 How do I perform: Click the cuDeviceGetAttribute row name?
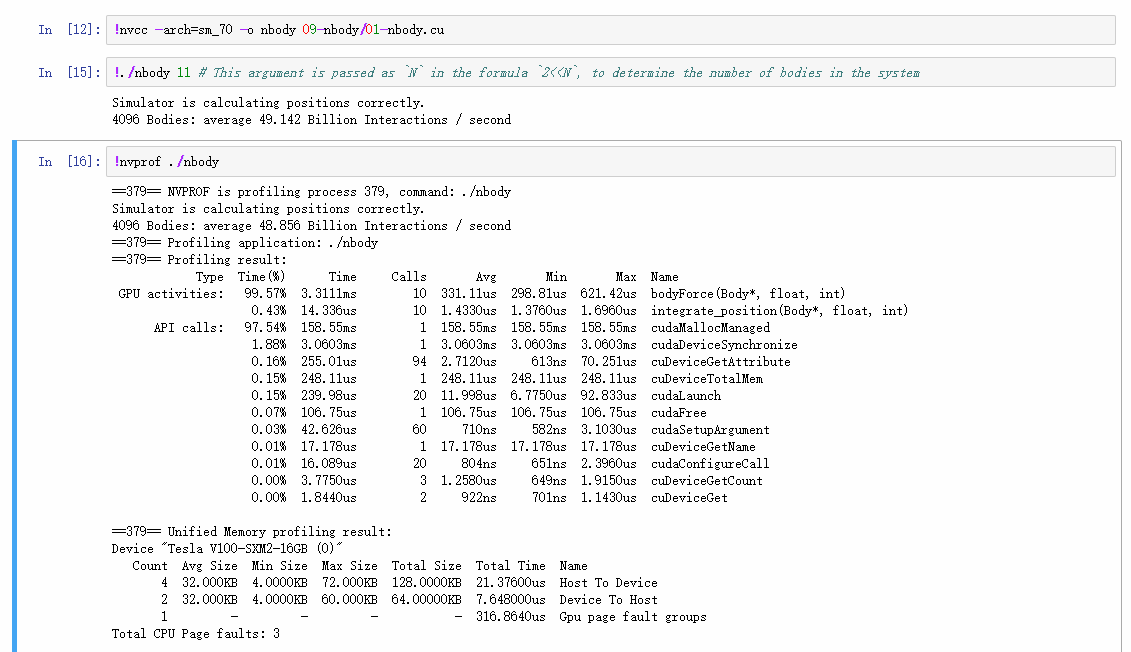click(720, 362)
